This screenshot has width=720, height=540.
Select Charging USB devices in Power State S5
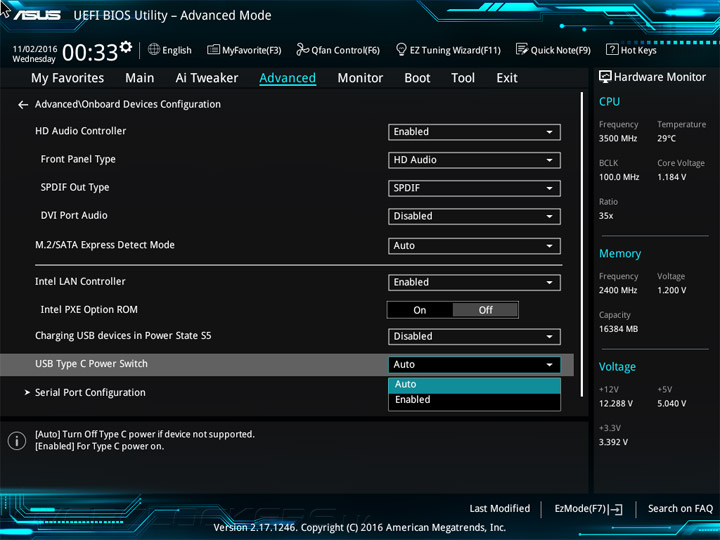point(123,336)
